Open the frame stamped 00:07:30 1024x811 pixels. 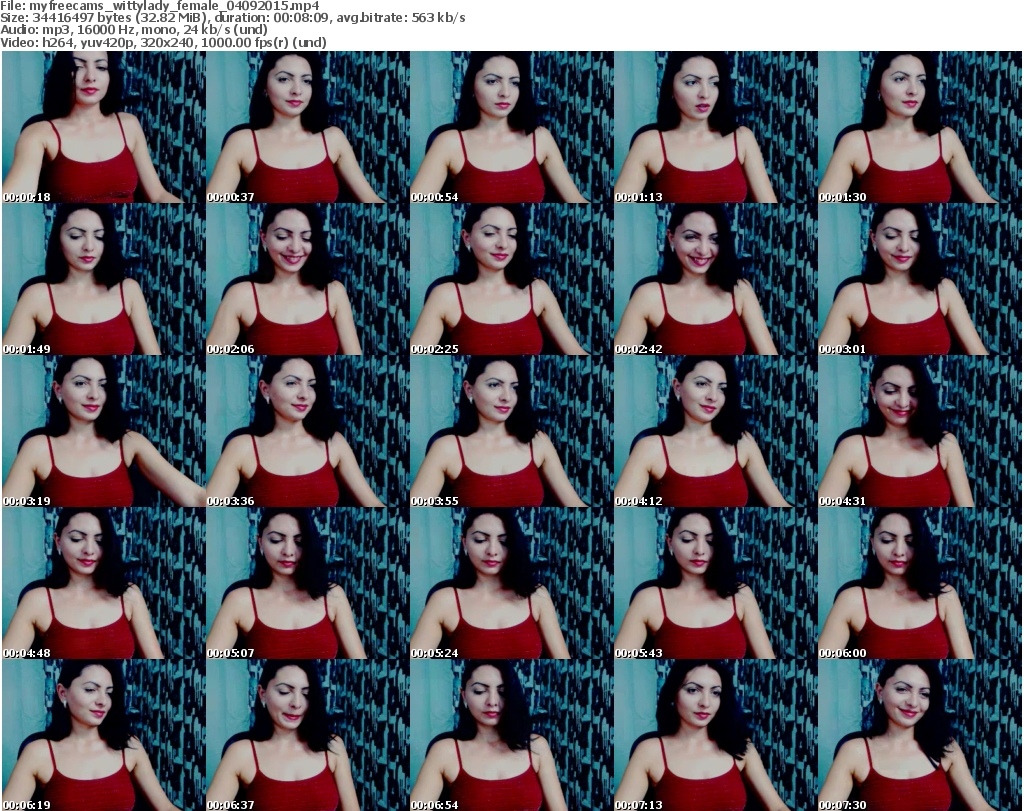[920, 735]
